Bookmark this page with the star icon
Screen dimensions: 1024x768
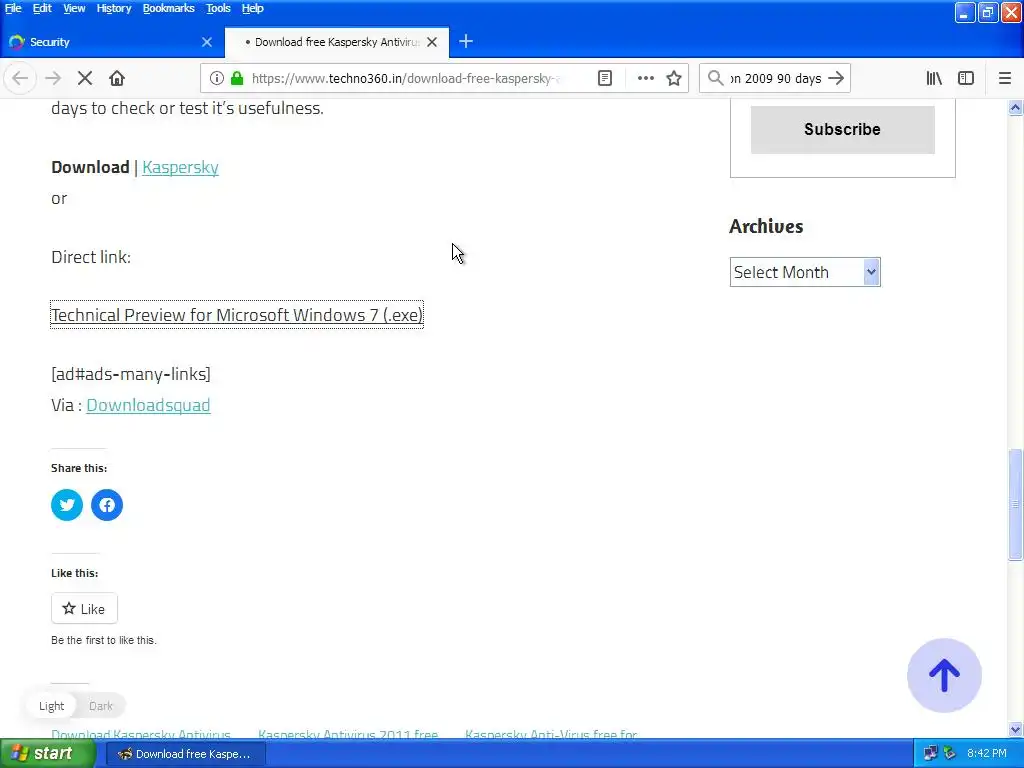(674, 78)
